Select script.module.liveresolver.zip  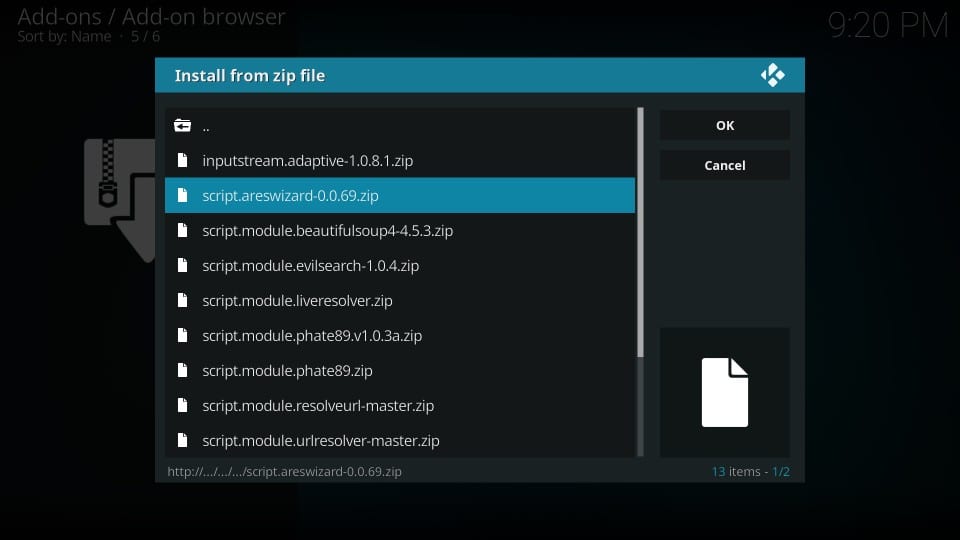tap(400, 300)
